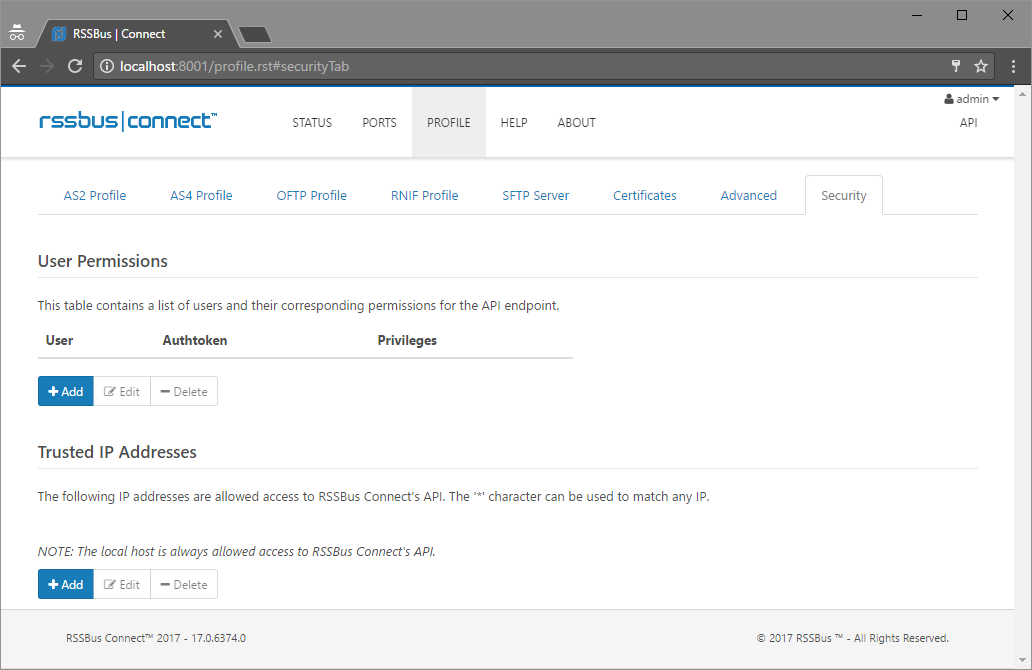Click Delete under User Permissions
The height and width of the screenshot is (670, 1032).
point(184,392)
